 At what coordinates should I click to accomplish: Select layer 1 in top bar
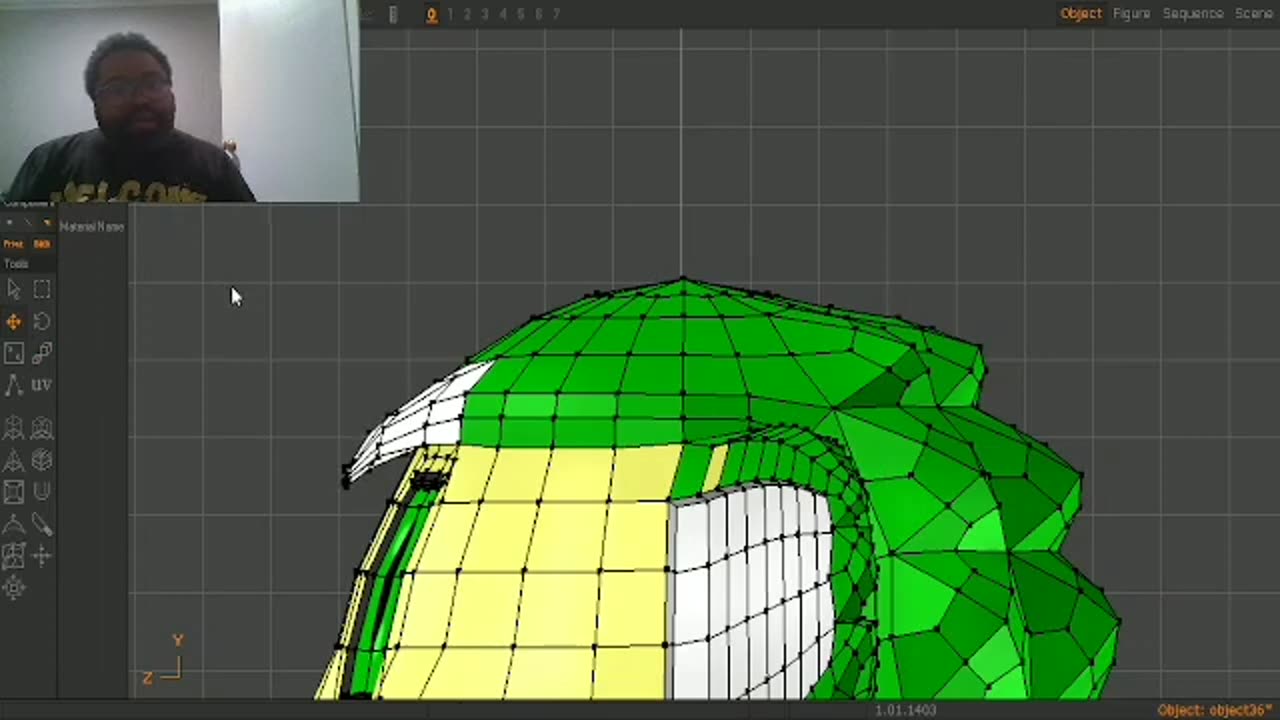[450, 14]
